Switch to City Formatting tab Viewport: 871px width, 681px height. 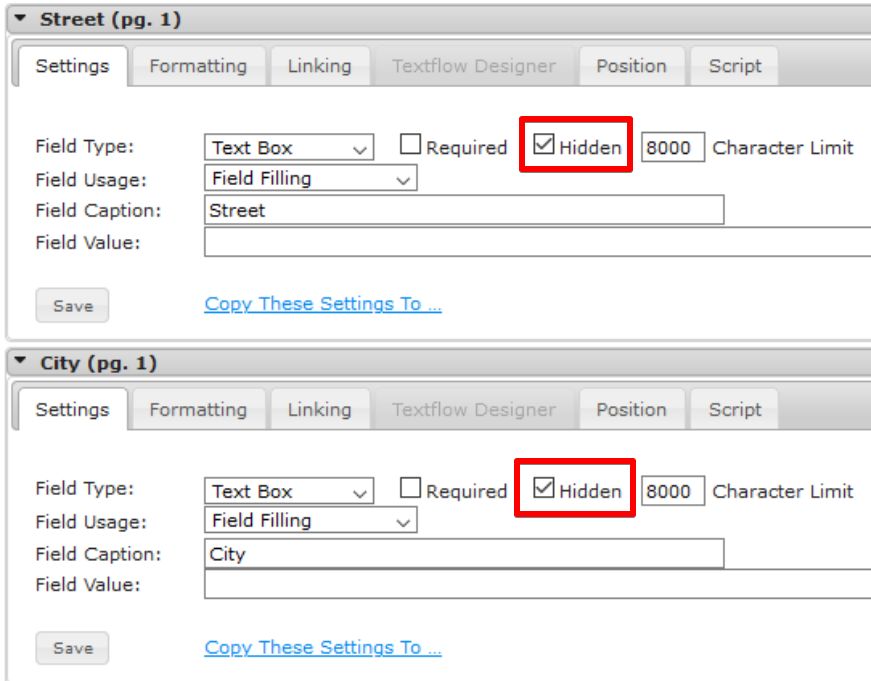(198, 410)
